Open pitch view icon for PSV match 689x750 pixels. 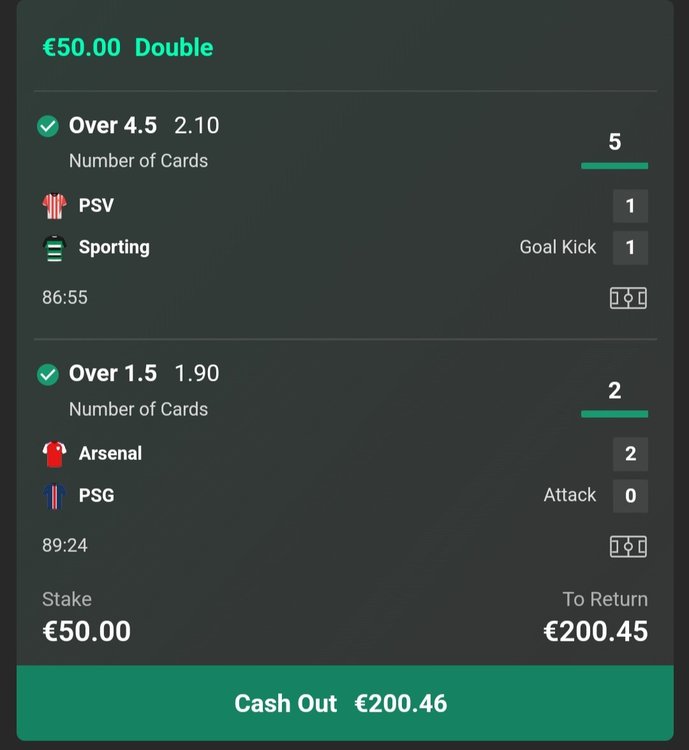pyautogui.click(x=628, y=298)
